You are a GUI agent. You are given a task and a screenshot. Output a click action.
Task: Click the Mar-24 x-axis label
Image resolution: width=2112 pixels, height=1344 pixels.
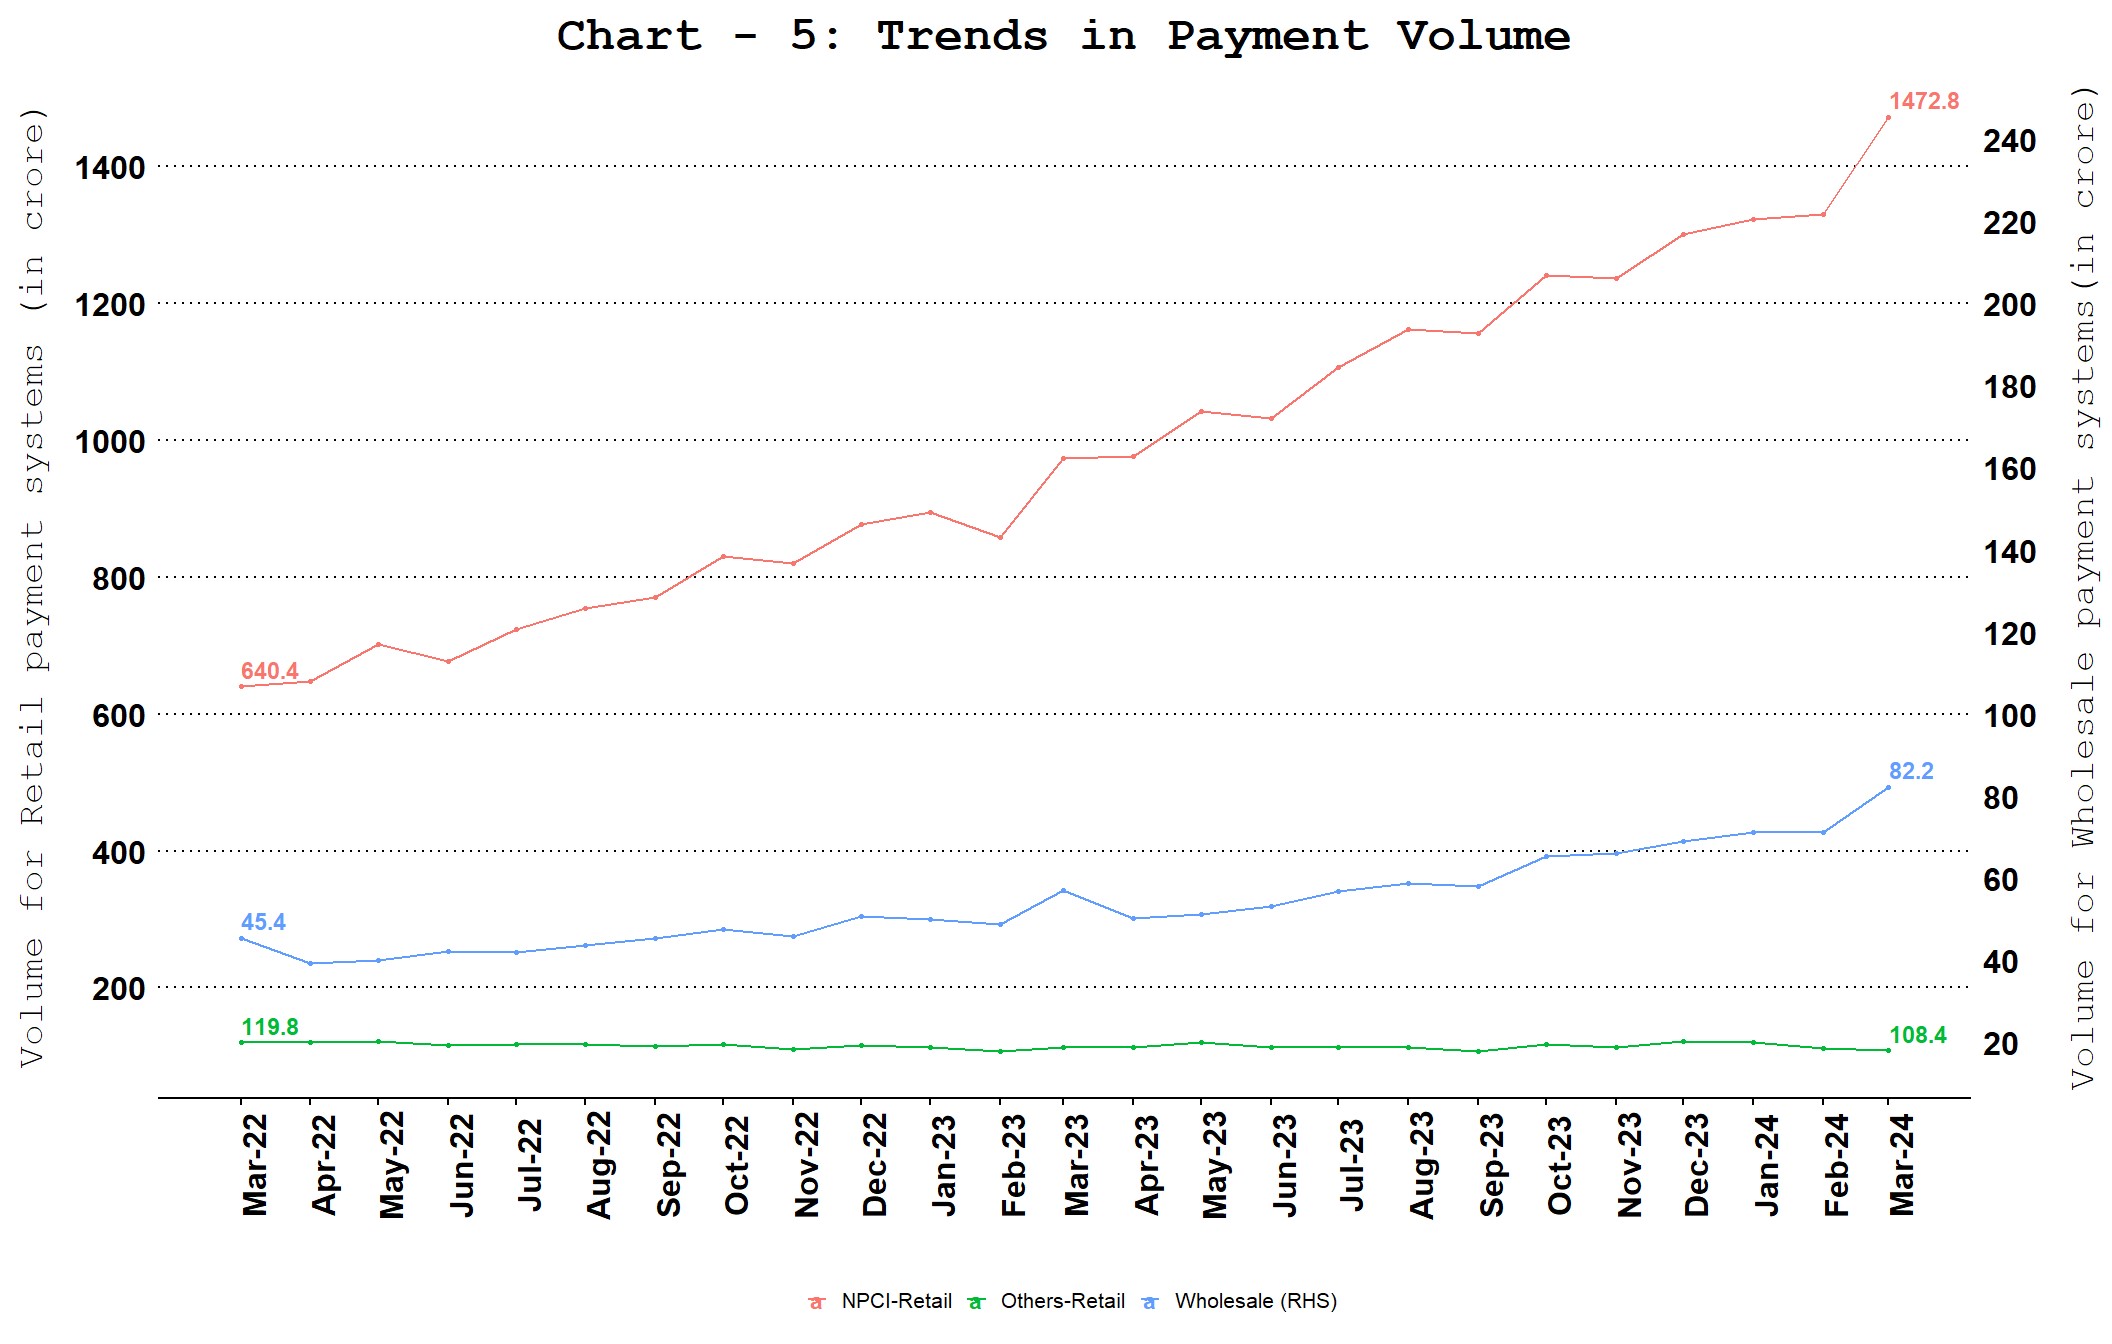click(1902, 1165)
